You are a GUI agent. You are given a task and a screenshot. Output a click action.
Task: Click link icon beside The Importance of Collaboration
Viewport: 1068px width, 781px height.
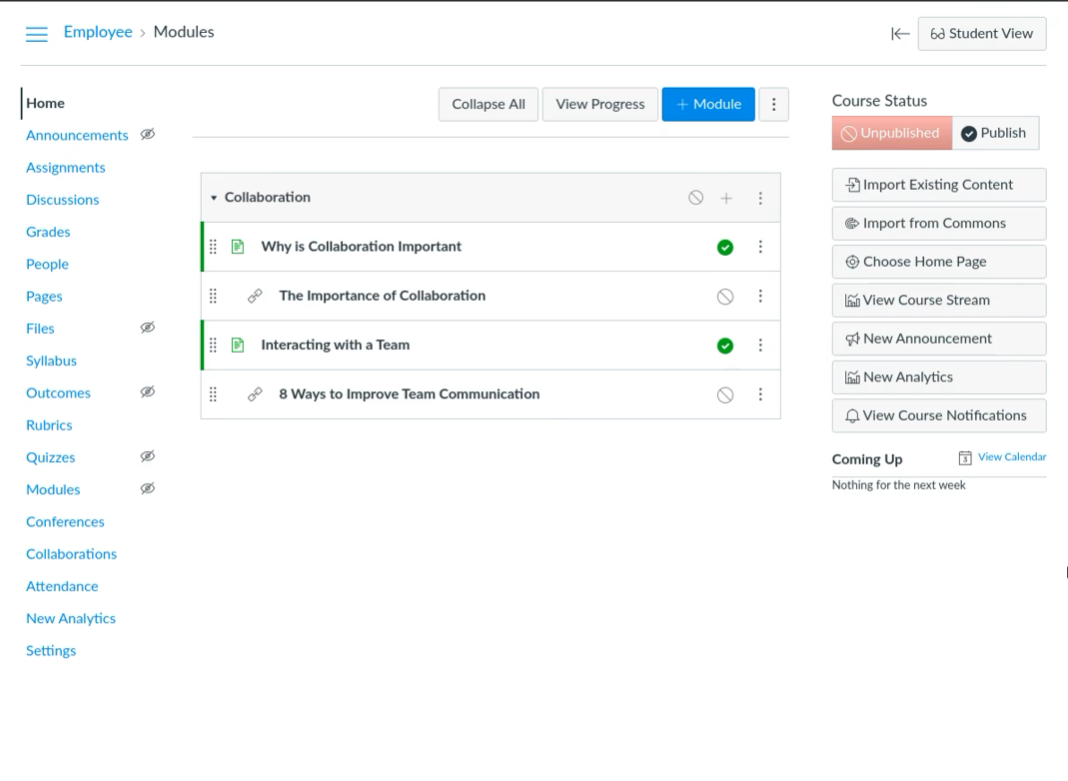tap(255, 296)
